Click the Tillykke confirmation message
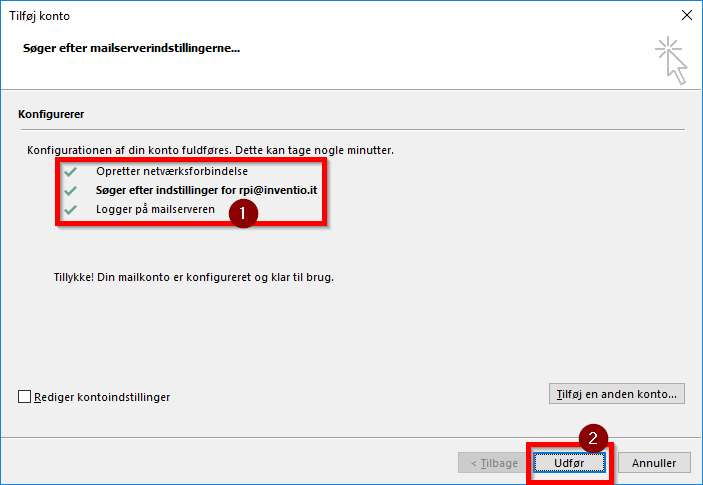 click(x=194, y=277)
